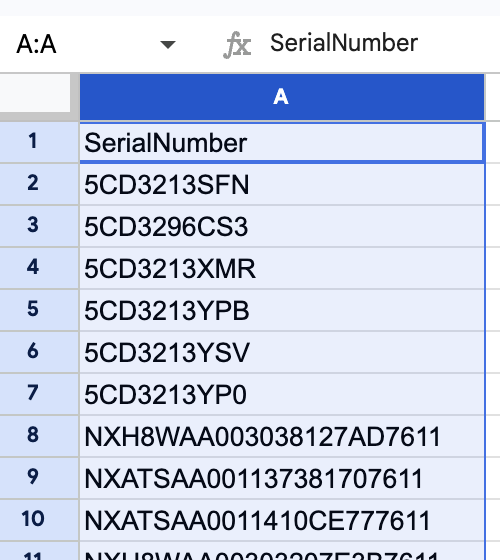This screenshot has height=560, width=500.
Task: Click the SerialNumber cell in row 1
Action: pos(282,142)
